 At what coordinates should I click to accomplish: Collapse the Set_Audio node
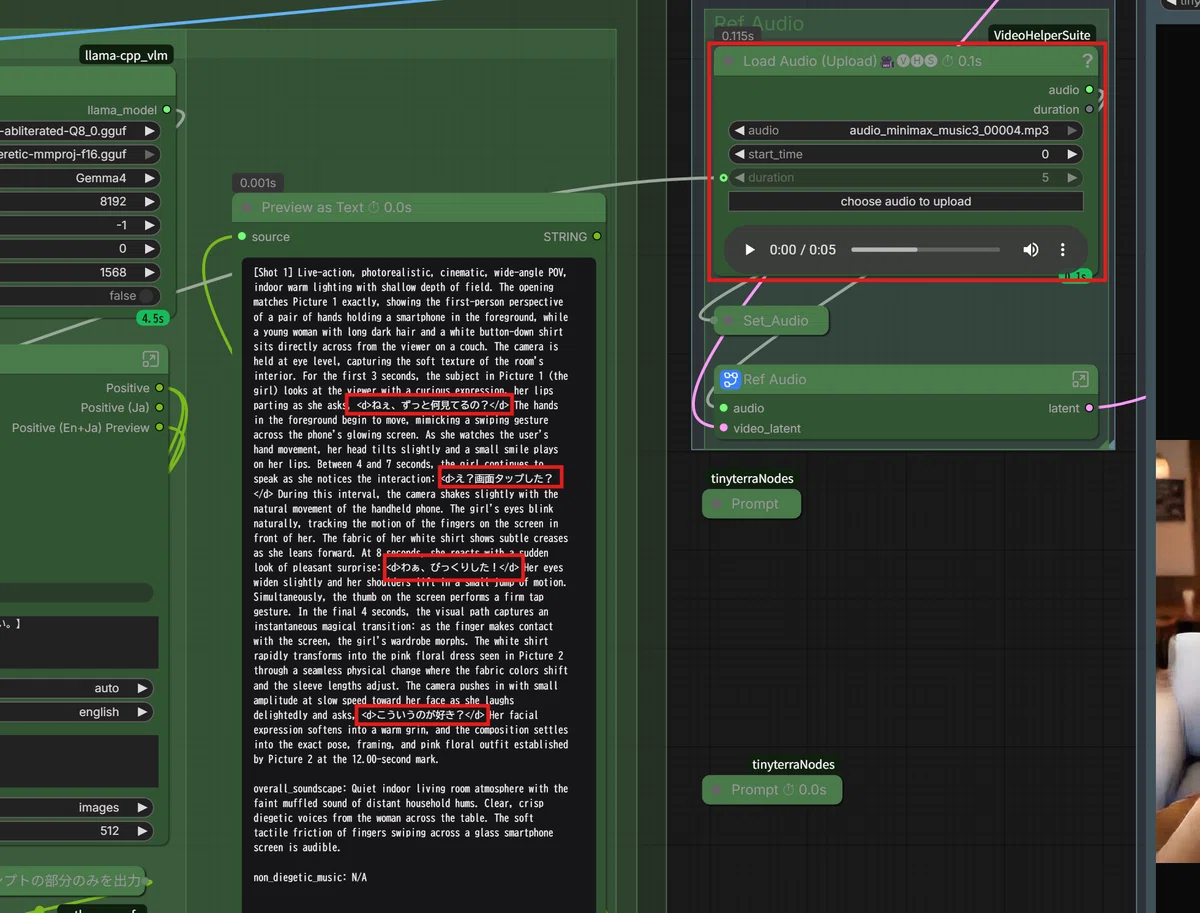[x=727, y=321]
